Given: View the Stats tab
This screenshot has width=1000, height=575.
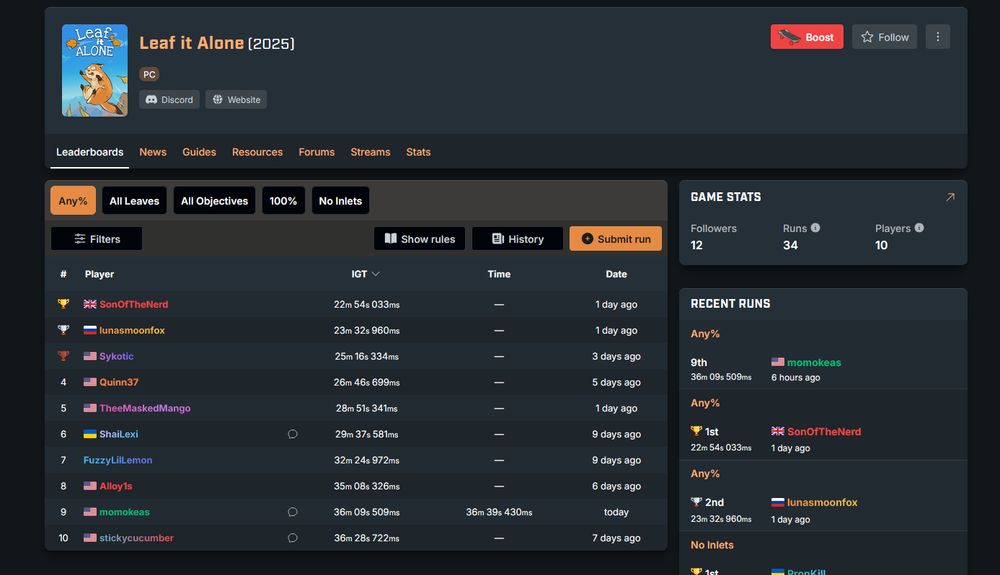Looking at the screenshot, I should pyautogui.click(x=418, y=152).
